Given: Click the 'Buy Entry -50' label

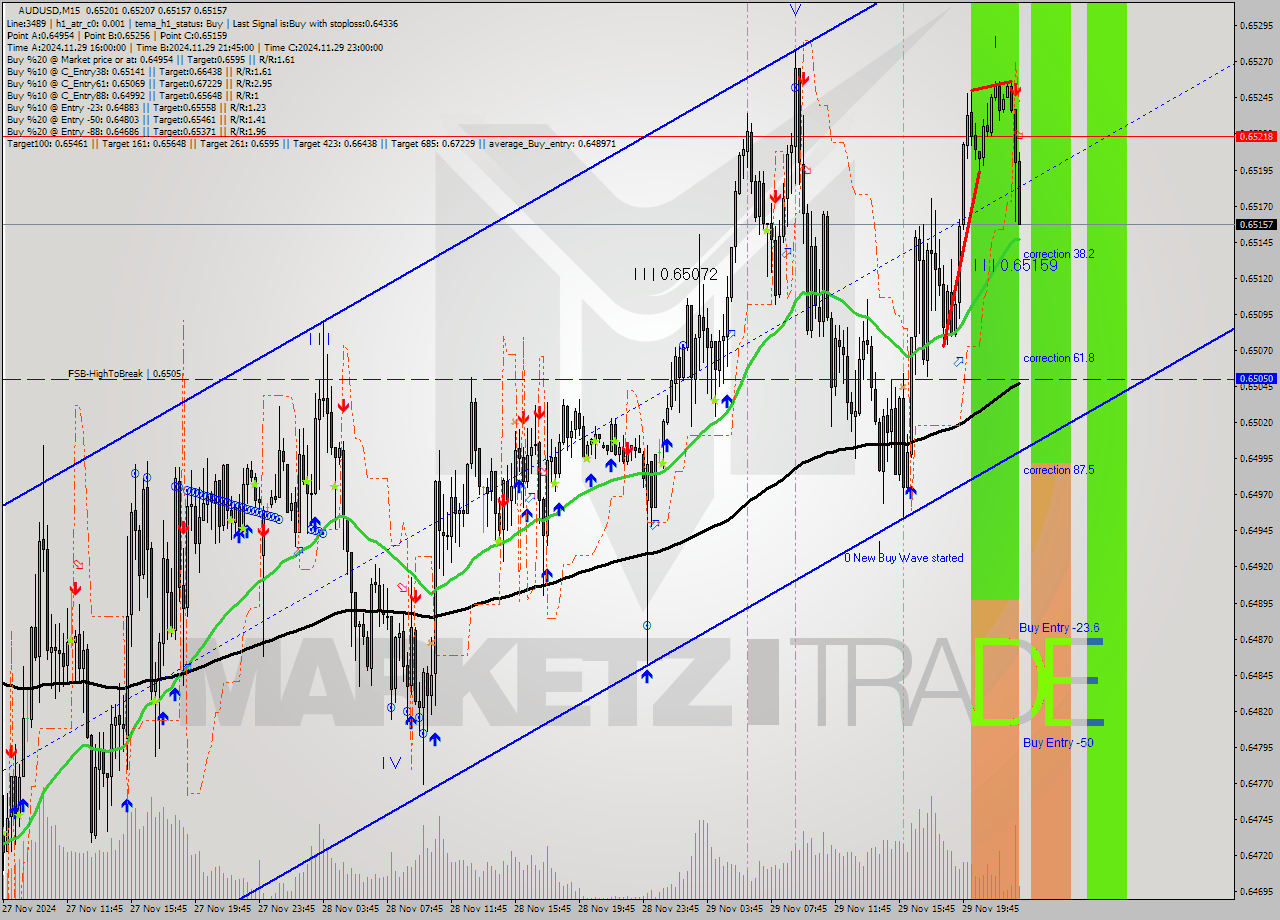Looking at the screenshot, I should [x=1057, y=743].
